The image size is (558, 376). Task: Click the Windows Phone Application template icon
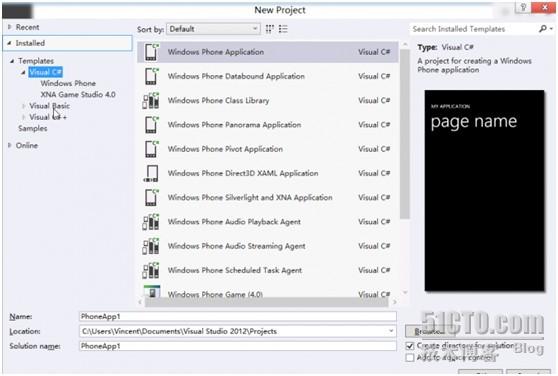coord(151,52)
